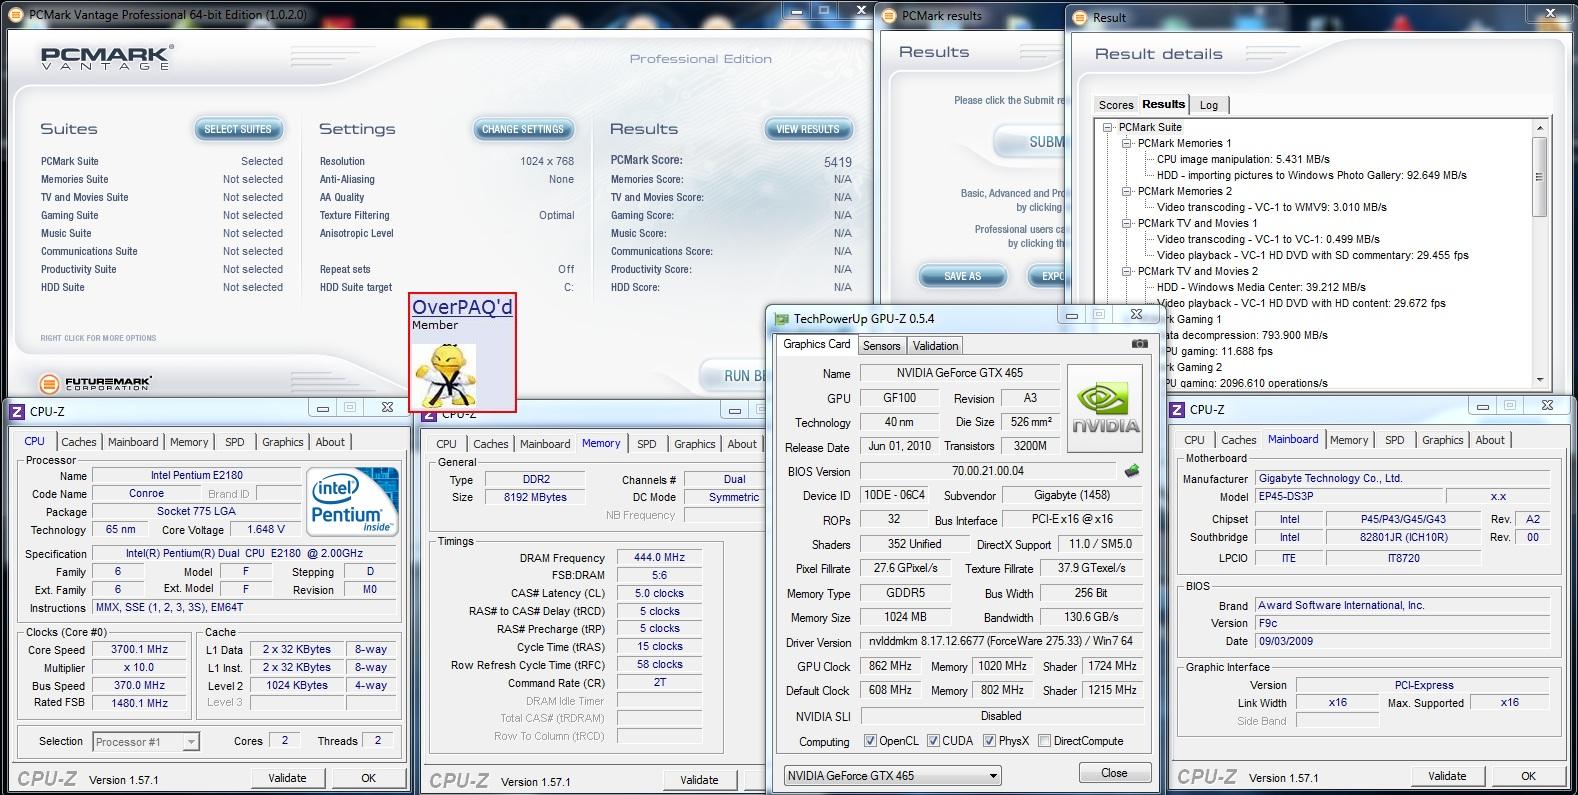The image size is (1578, 795).
Task: Click the GPU-Z camera screenshot icon
Action: coord(1139,344)
